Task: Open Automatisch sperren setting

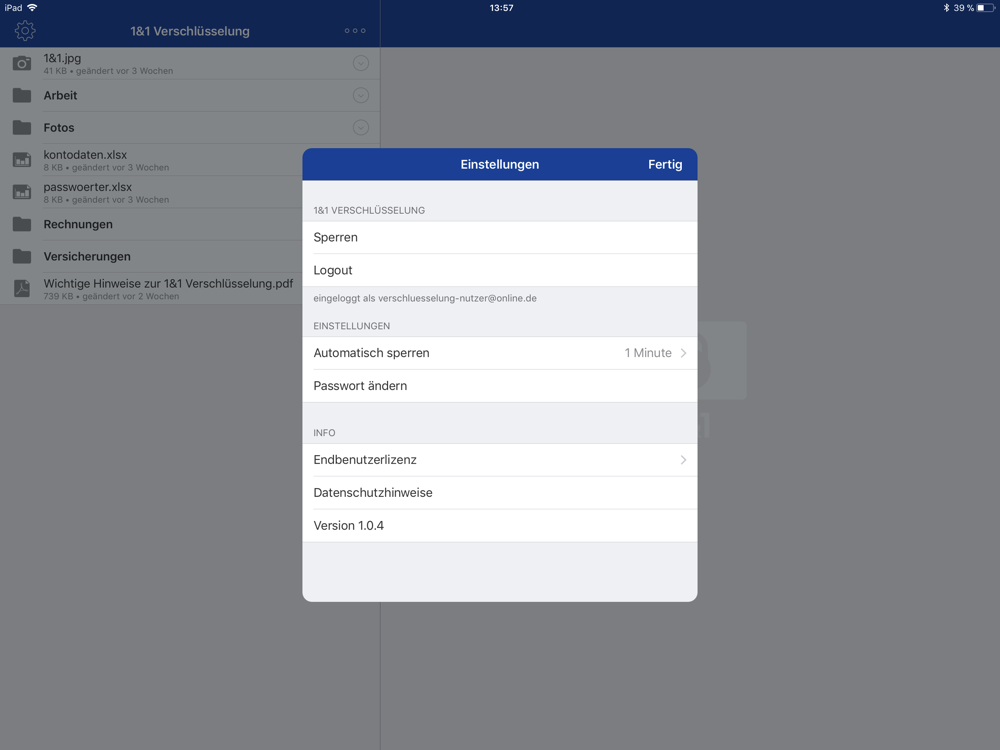Action: coord(500,353)
